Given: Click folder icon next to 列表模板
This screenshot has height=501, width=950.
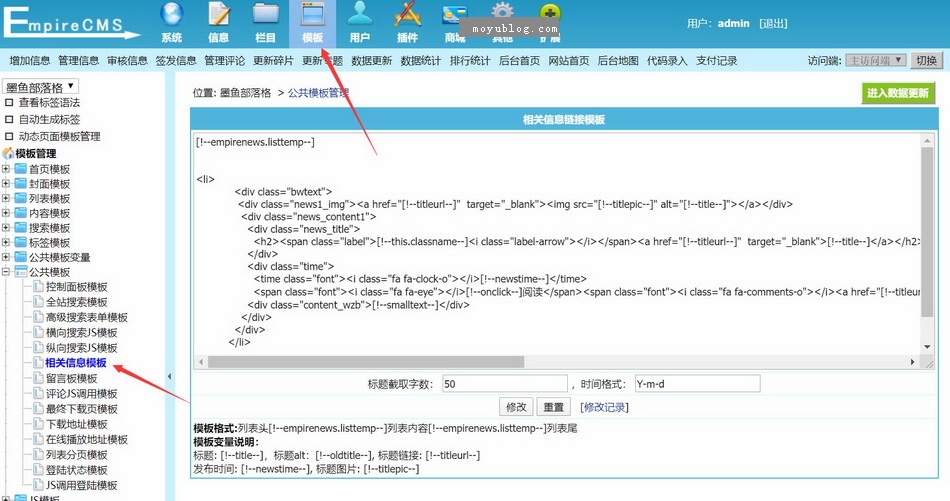Looking at the screenshot, I should pyautogui.click(x=21, y=198).
